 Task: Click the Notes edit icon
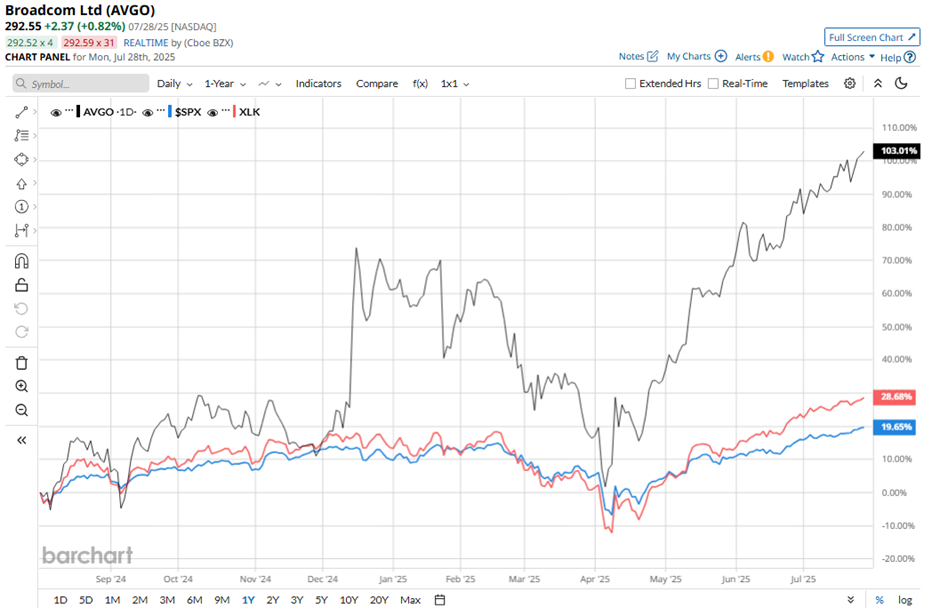point(652,56)
